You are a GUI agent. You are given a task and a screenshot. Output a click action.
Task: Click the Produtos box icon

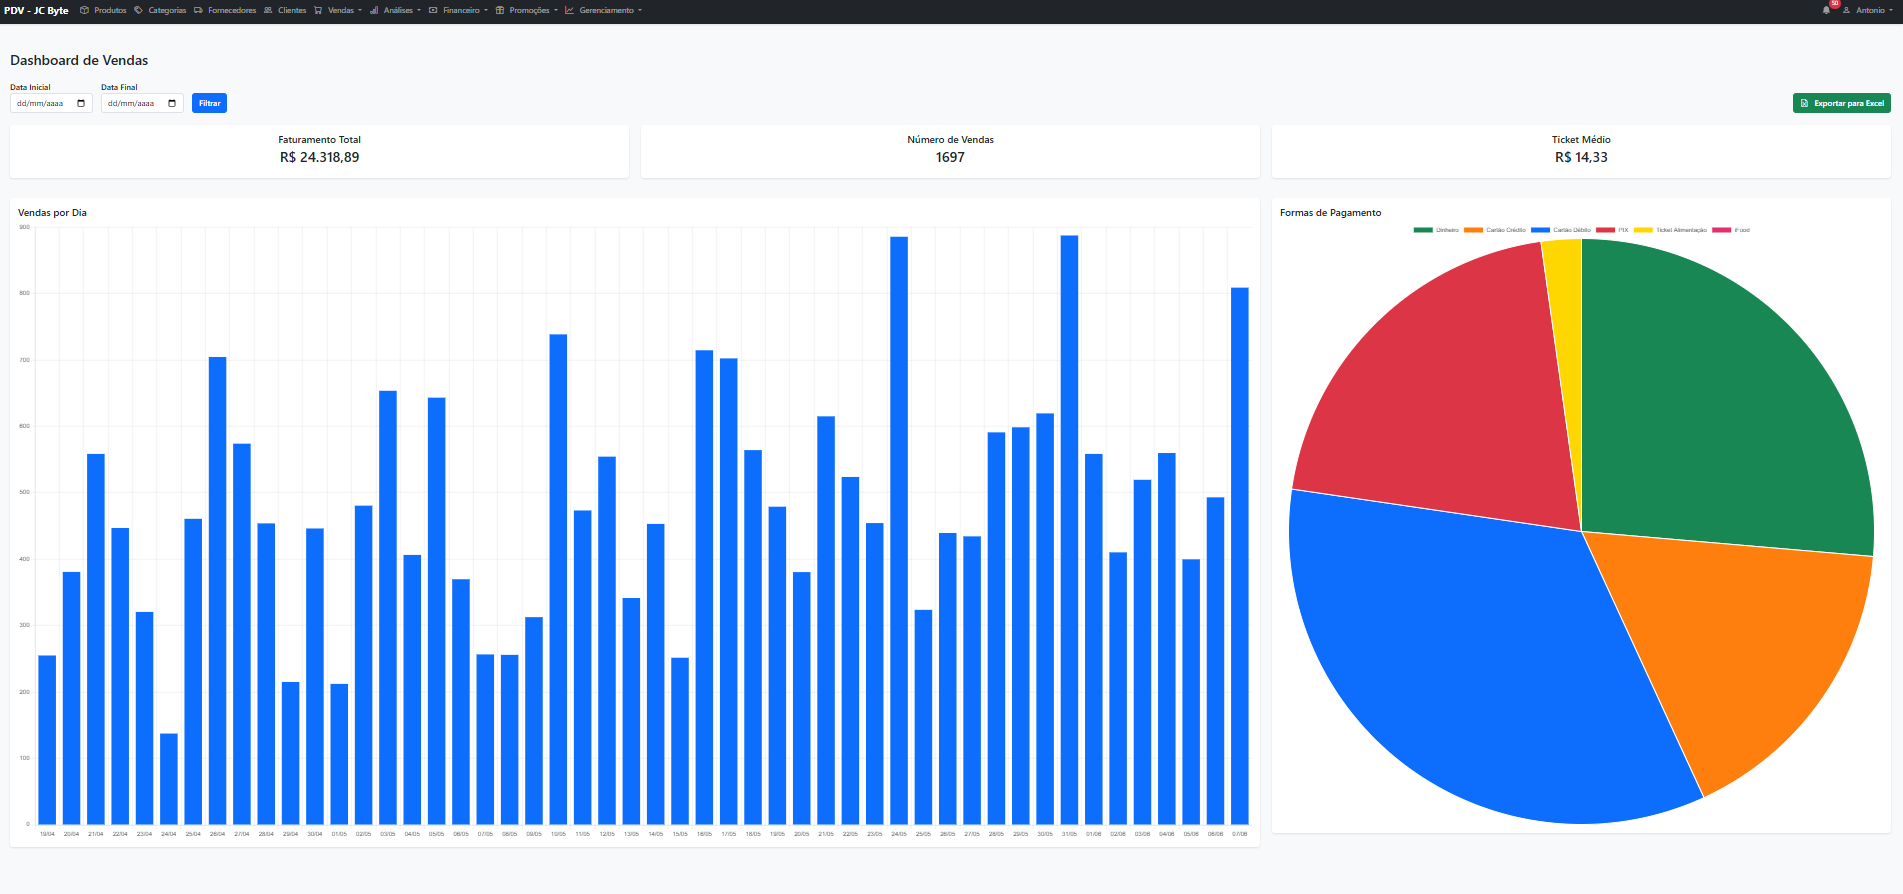85,10
